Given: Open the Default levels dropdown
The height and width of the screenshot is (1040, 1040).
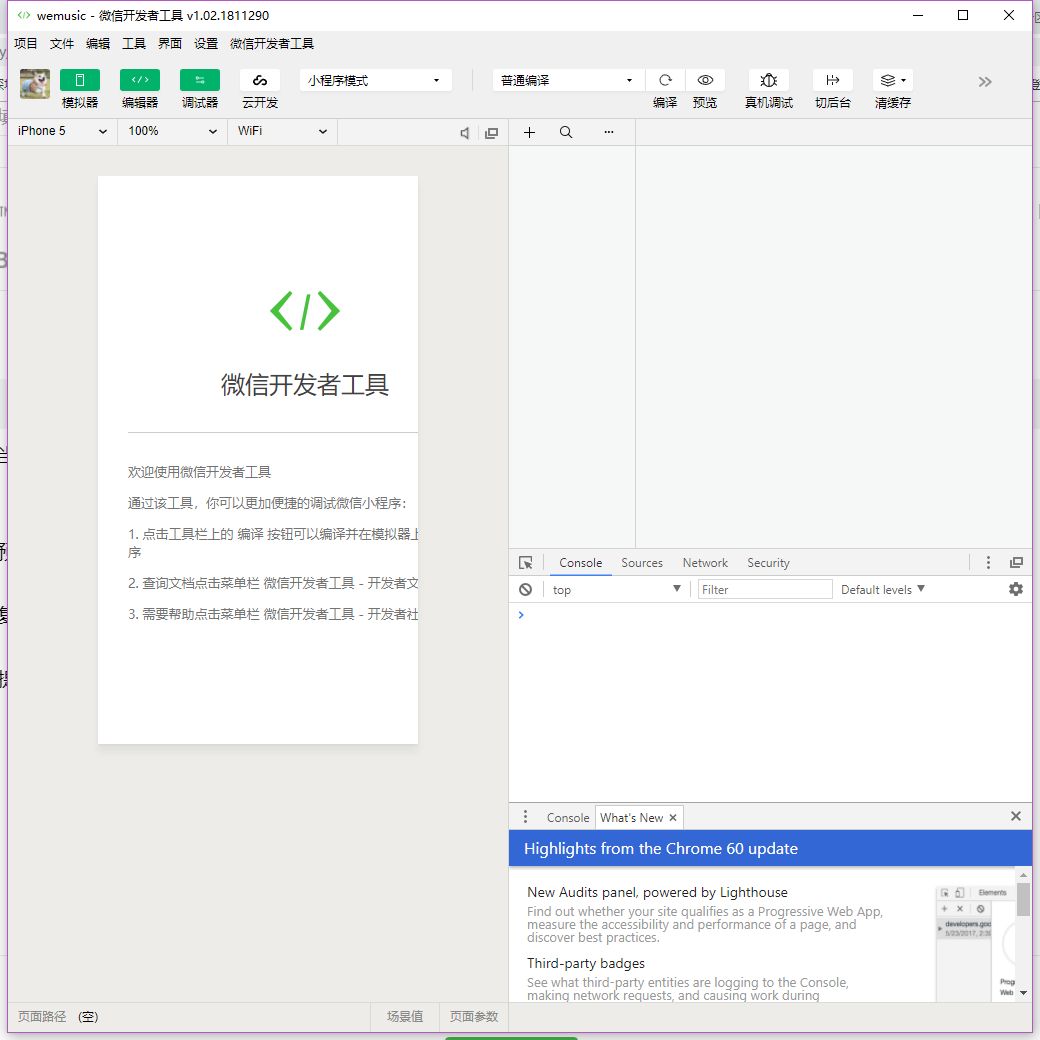Looking at the screenshot, I should click(x=883, y=590).
